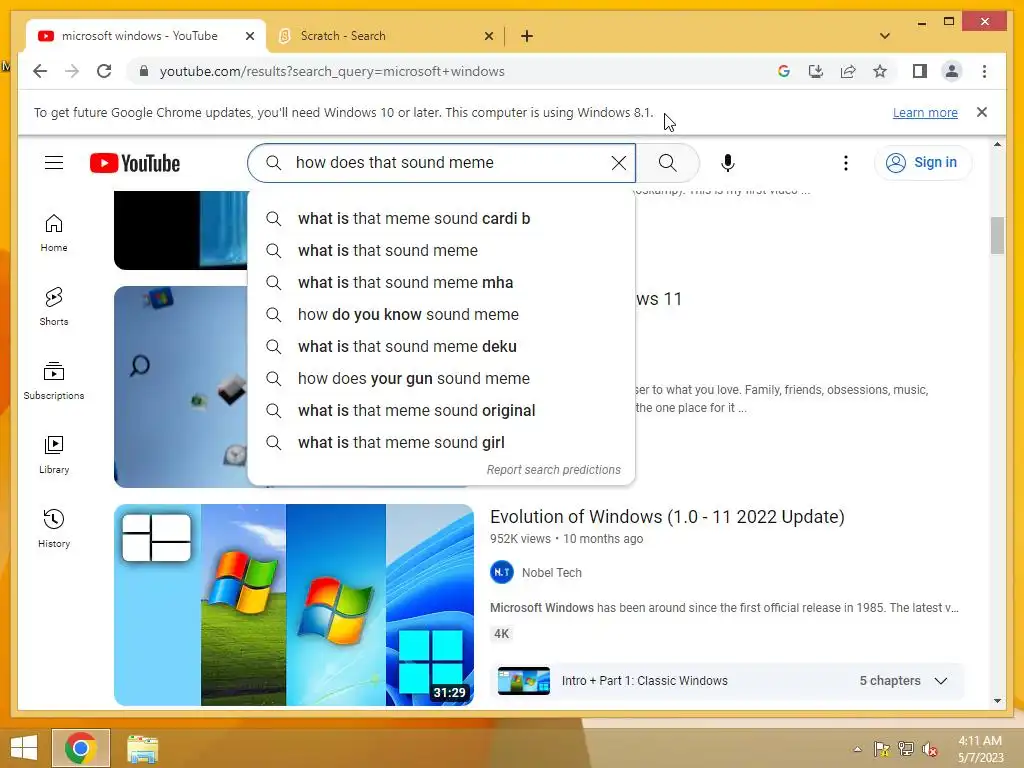Switch to the Scratch - Search tab
The image size is (1024, 768).
coord(385,36)
